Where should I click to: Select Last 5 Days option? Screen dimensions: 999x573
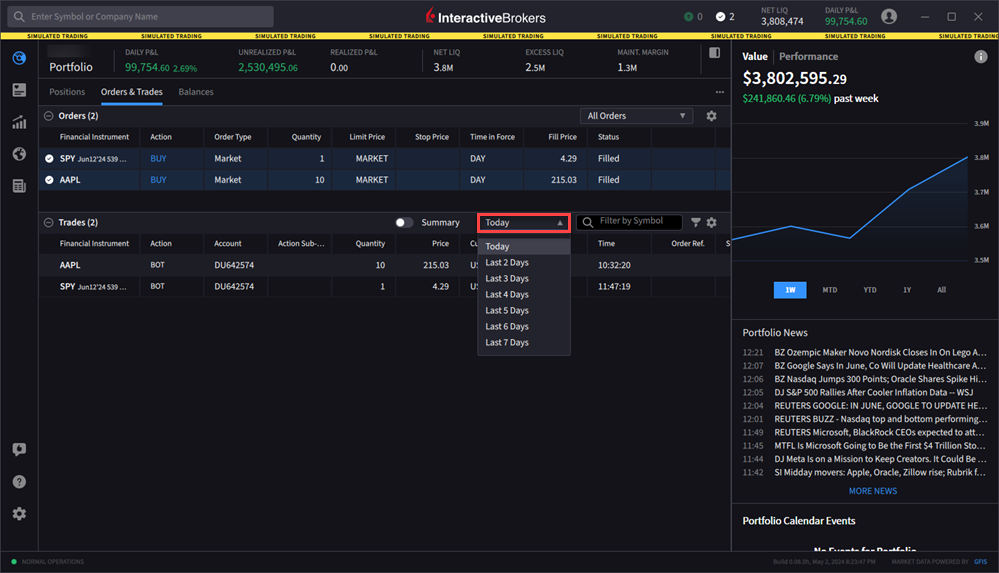[x=524, y=310]
